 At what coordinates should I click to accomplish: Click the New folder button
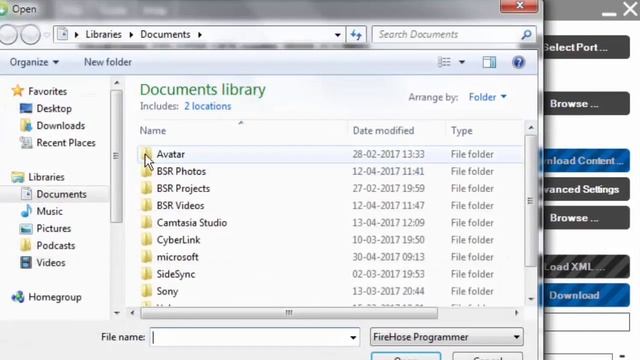[x=108, y=62]
